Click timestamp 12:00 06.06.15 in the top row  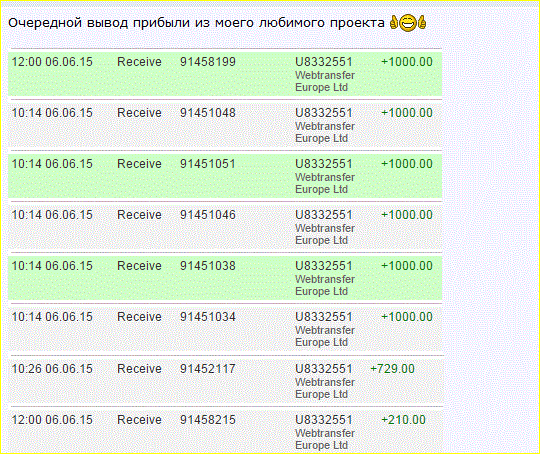click(x=52, y=62)
